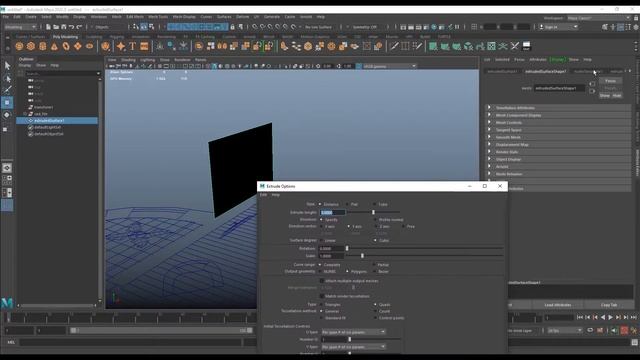Choose the Distance style radio button

pyautogui.click(x=320, y=204)
